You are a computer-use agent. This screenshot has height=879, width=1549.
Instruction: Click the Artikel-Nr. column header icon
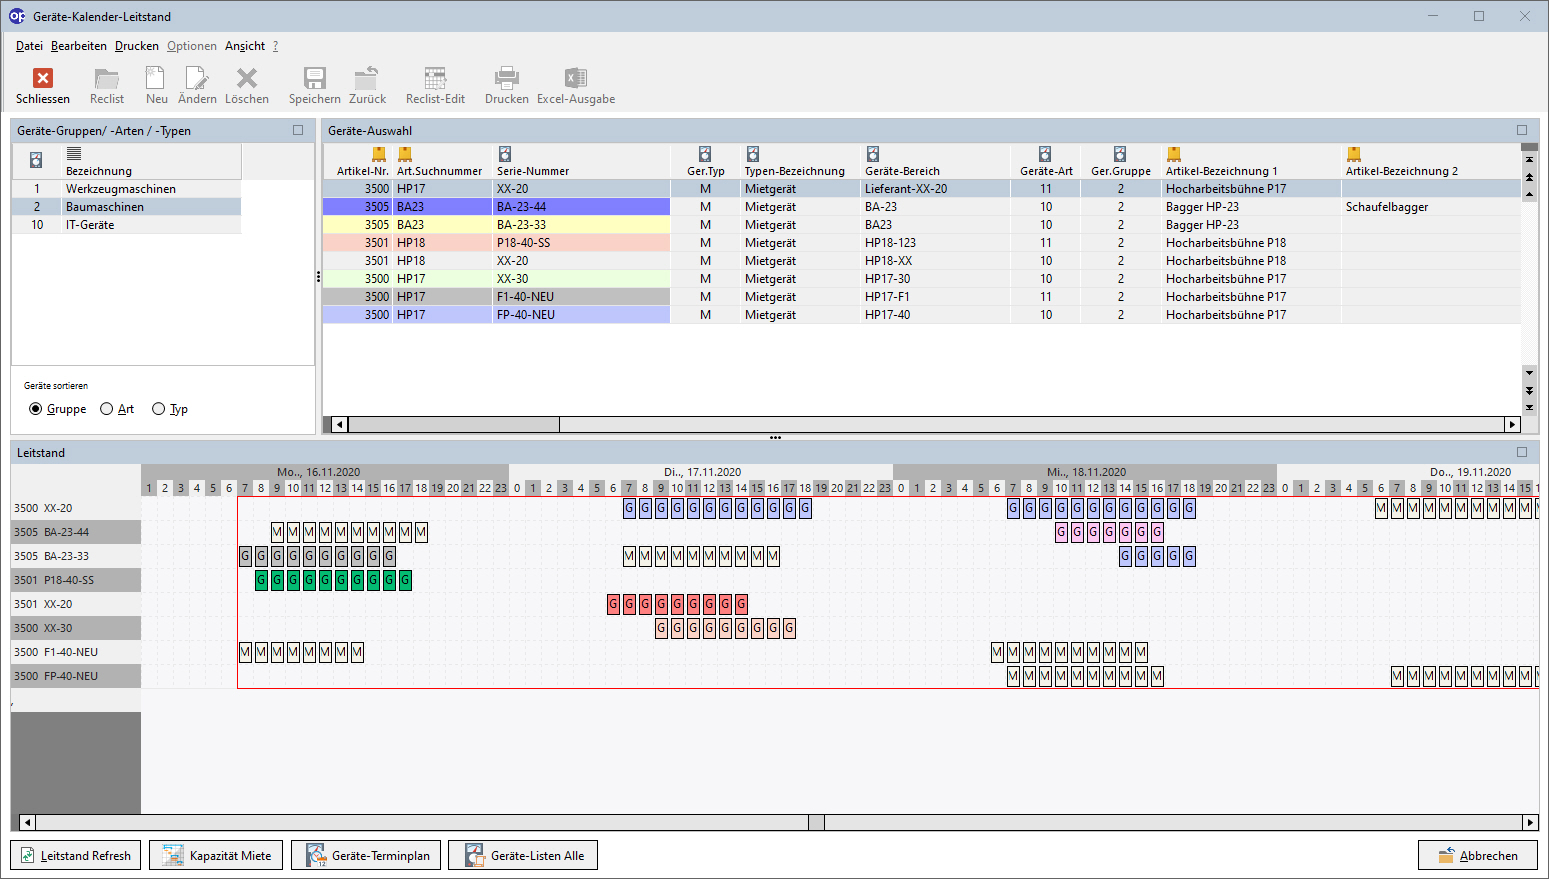coord(379,154)
